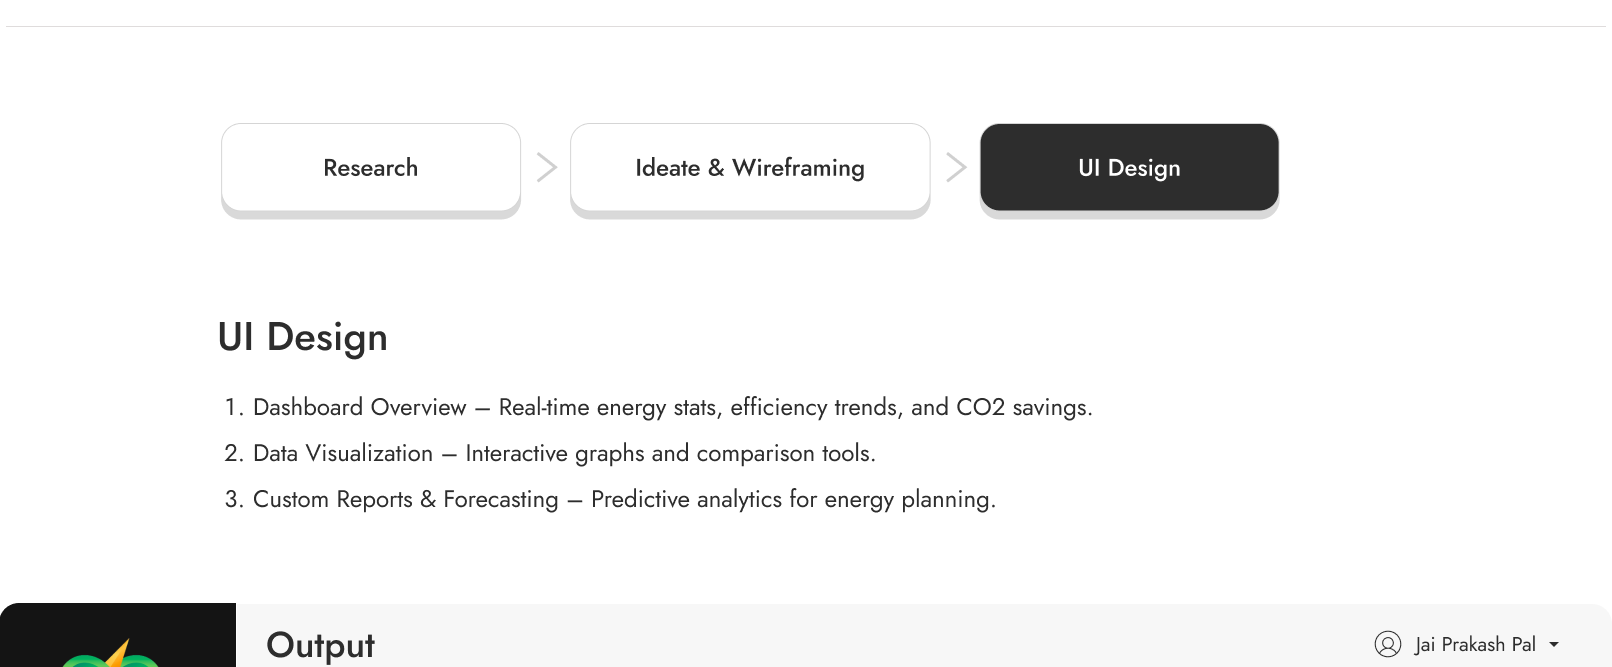
Task: Click the green logo in dark sidebar
Action: tap(110, 656)
